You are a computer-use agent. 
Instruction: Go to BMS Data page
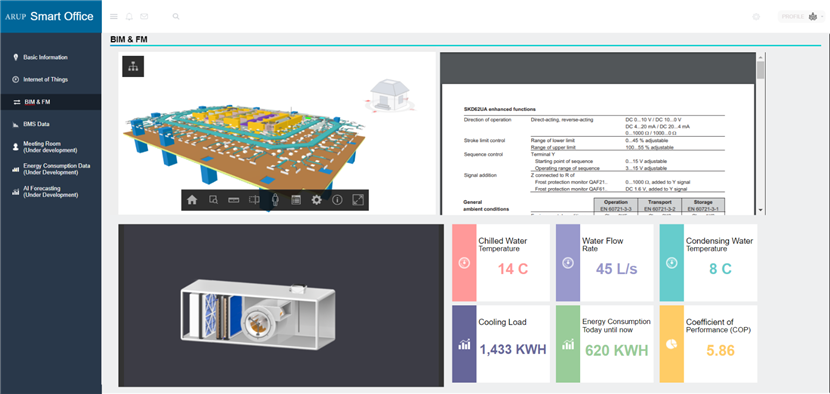click(37, 124)
